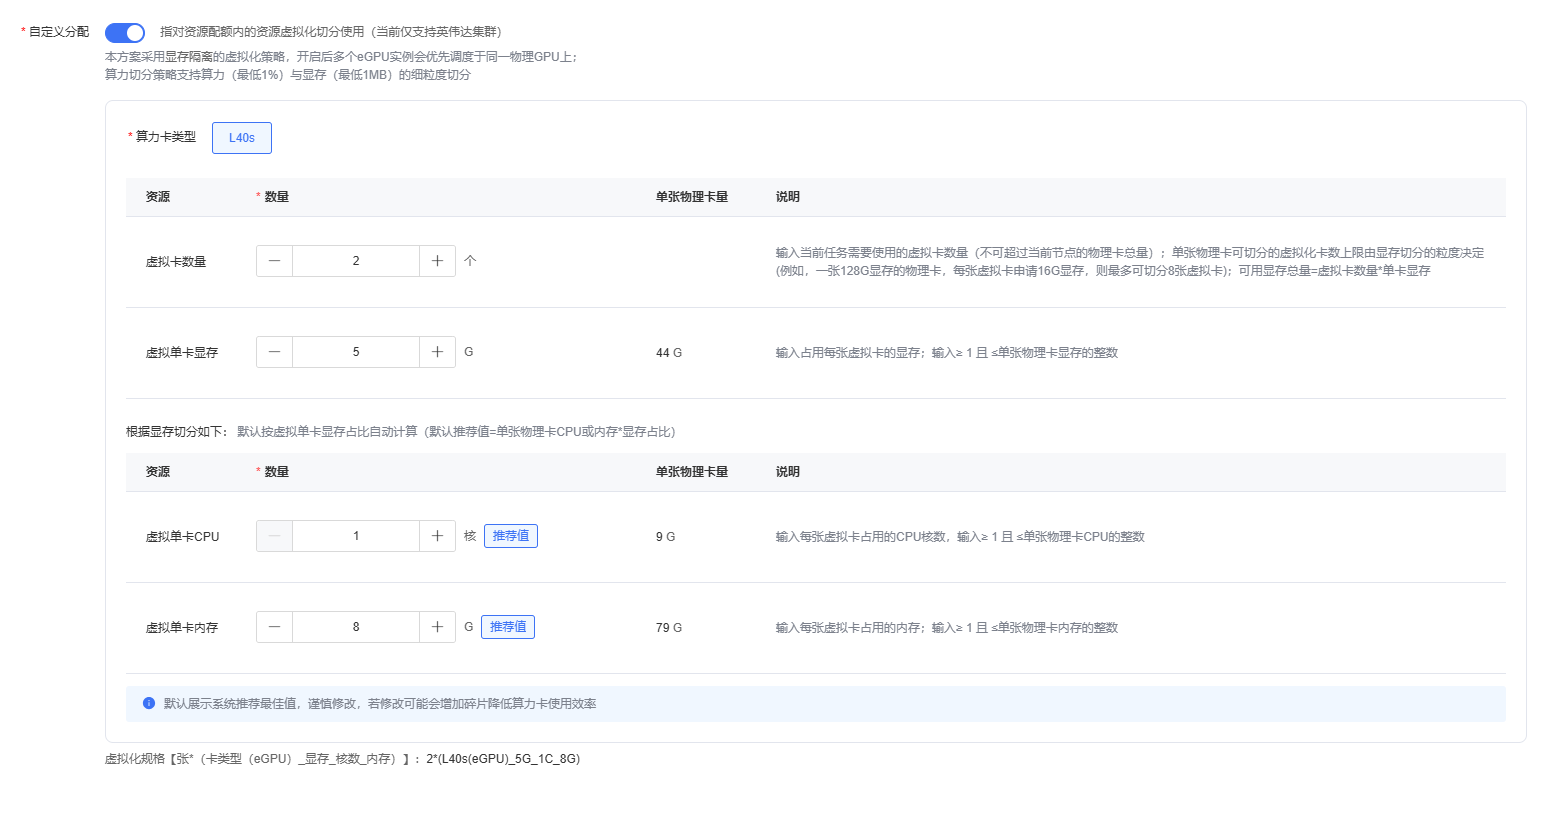The image size is (1563, 824).
Task: Click the 单张物理卡量 header in second table
Action: tap(692, 472)
